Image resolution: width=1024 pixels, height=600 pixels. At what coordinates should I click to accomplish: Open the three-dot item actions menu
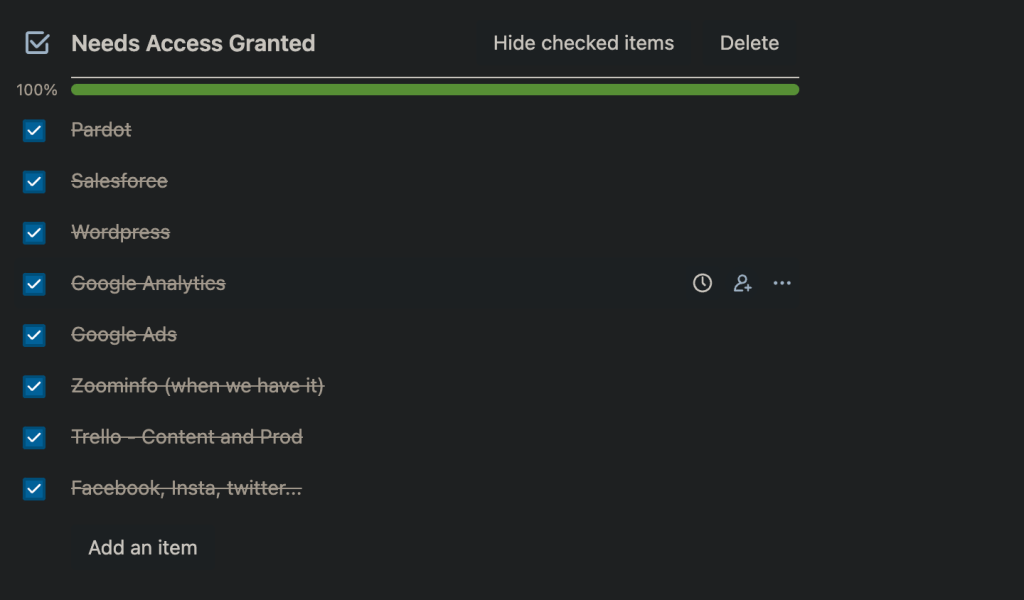click(782, 284)
